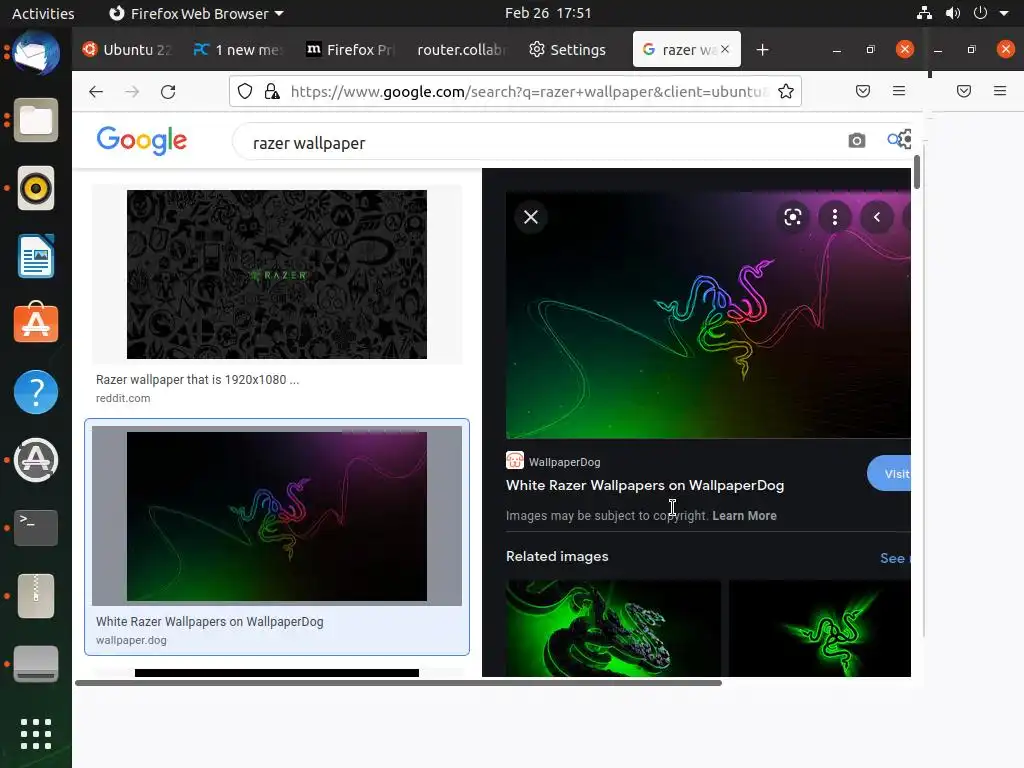Open the power indicator in top bar
This screenshot has width=1024, height=768.
pos(980,13)
